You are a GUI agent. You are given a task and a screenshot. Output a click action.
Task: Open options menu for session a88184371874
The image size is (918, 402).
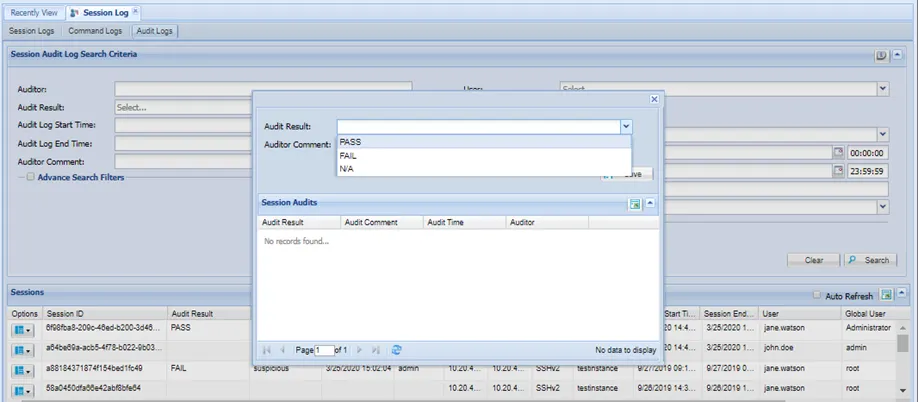[21, 371]
